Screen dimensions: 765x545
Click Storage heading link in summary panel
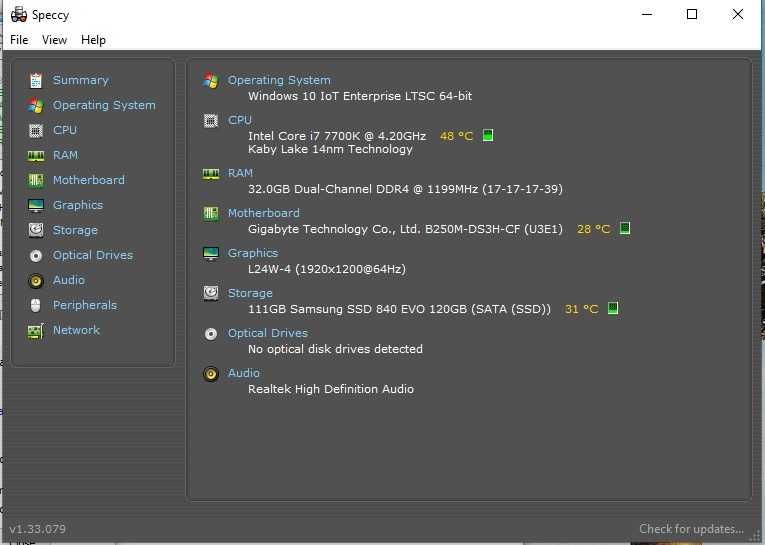tap(250, 293)
